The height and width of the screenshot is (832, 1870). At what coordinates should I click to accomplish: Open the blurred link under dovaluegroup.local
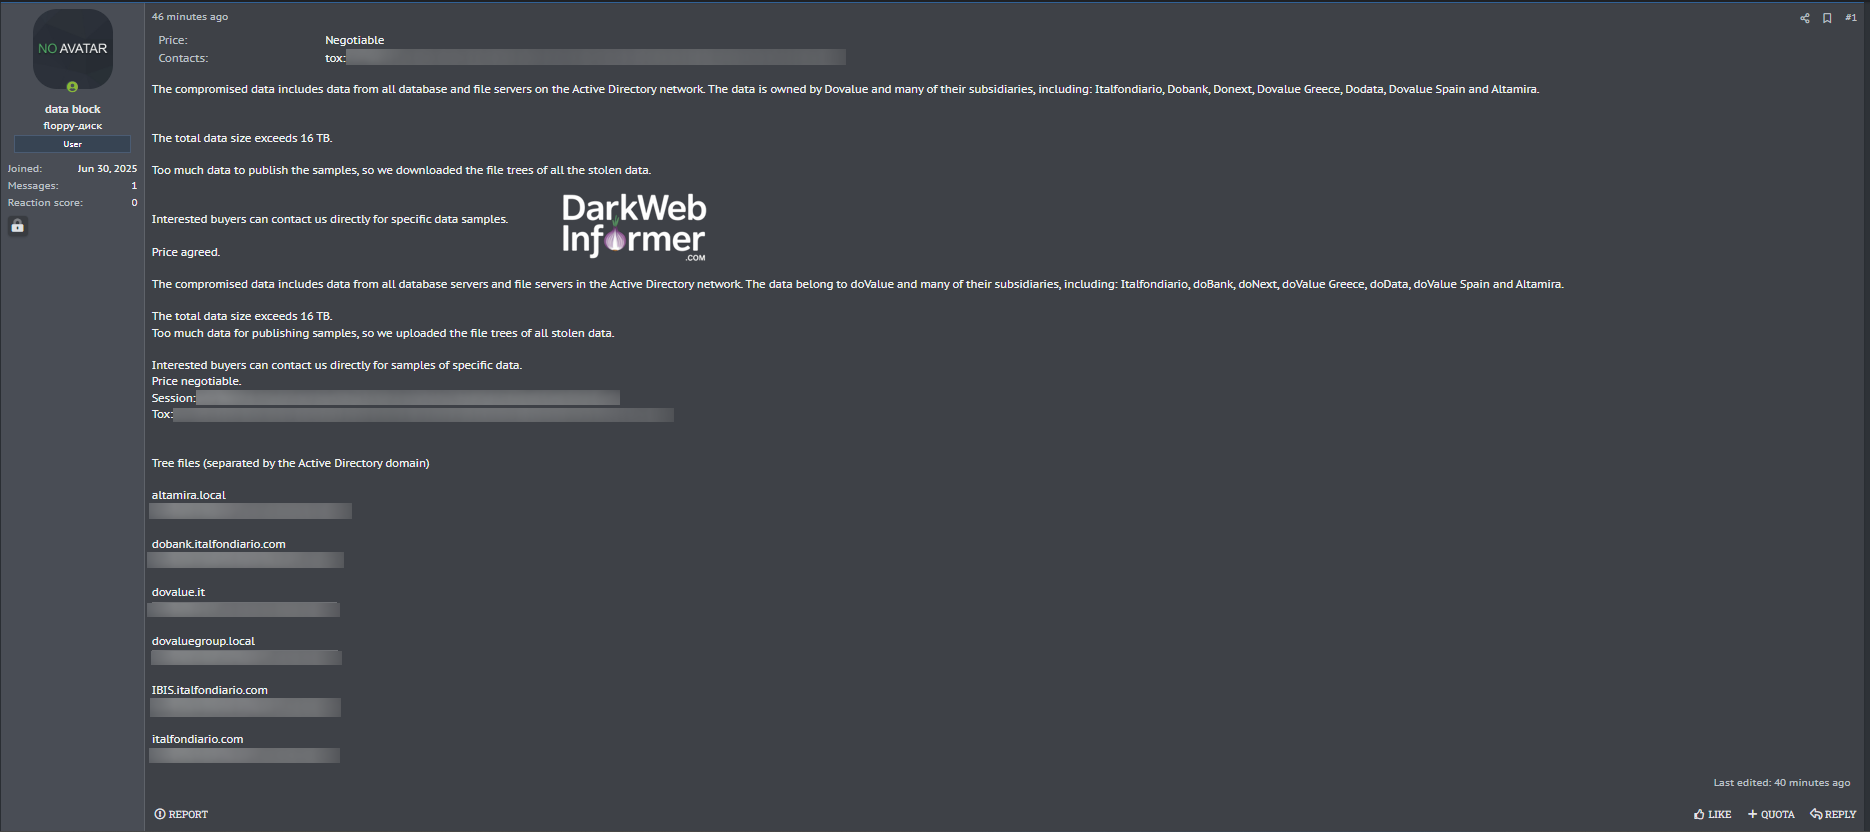[246, 657]
